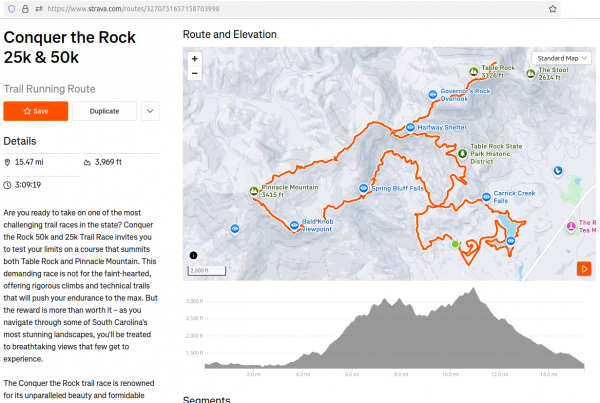This screenshot has height=403, width=600.
Task: Click the Route and Elevation heading
Action: coord(230,34)
